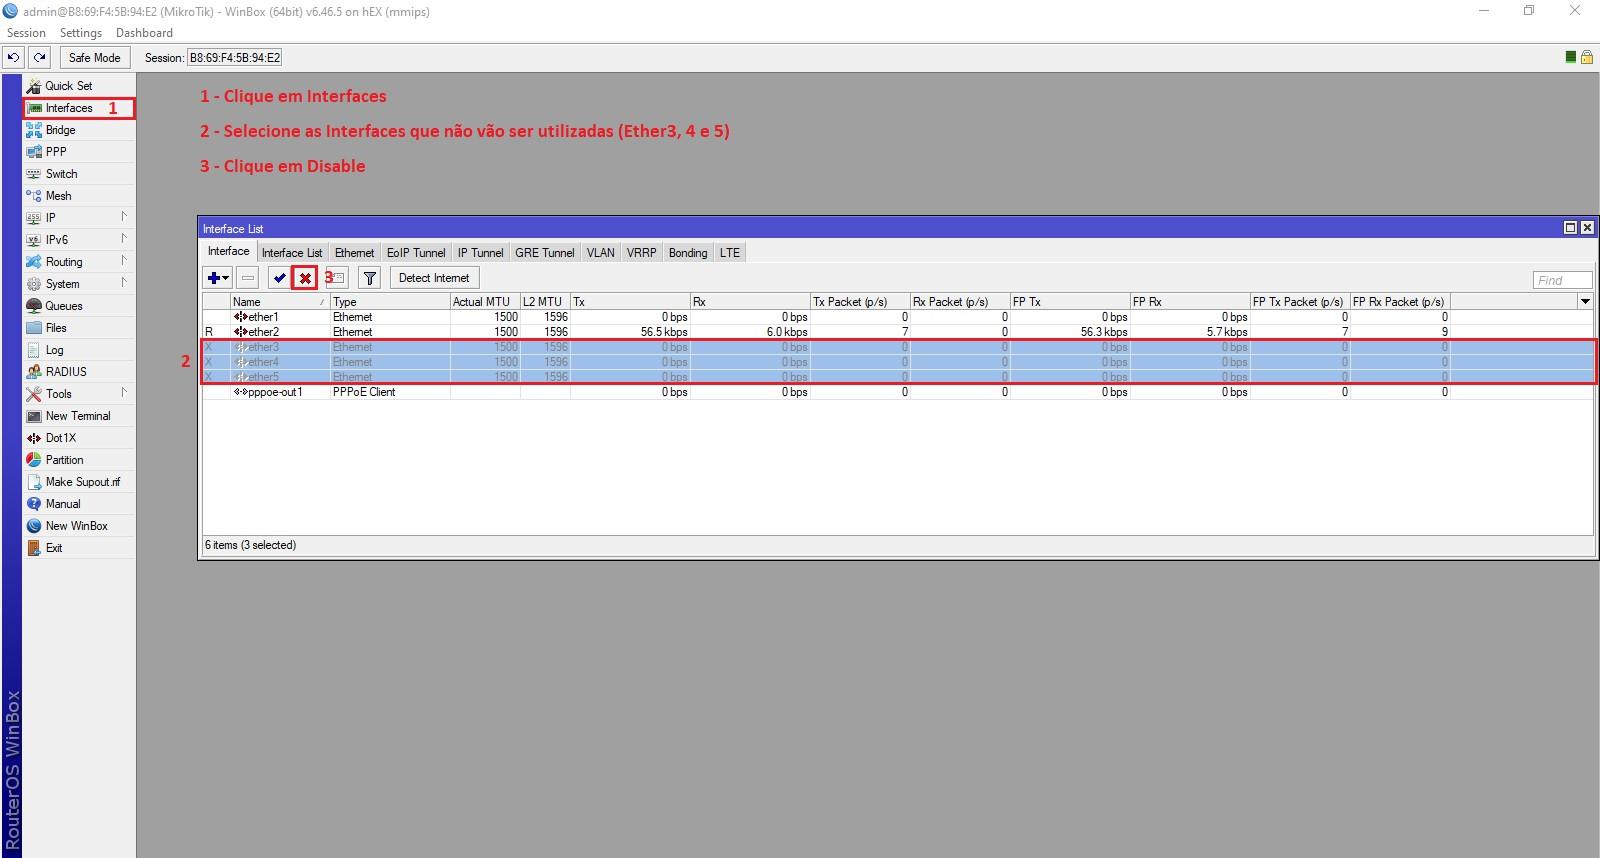Expand the Routing submenu
Screen dimensions: 1600x858
pos(79,262)
